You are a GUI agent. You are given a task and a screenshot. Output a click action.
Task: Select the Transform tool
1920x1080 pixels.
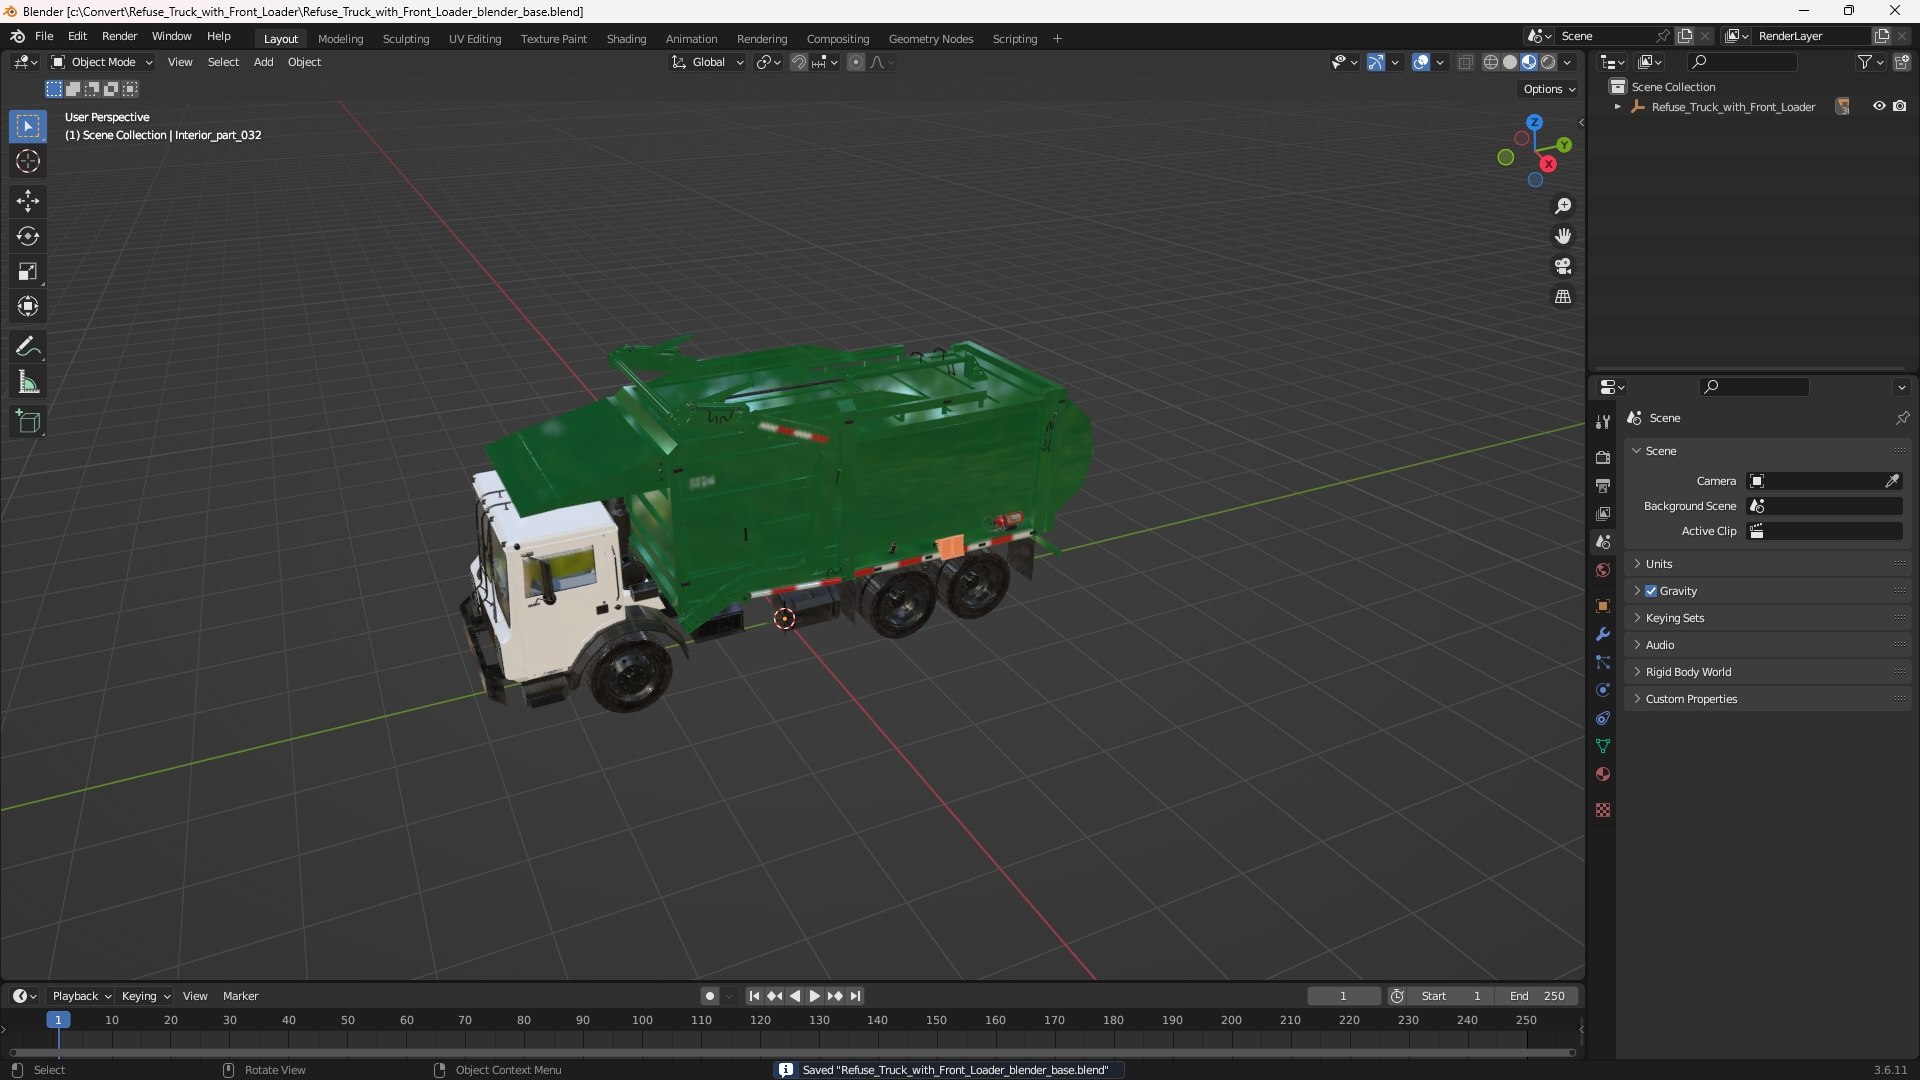(x=28, y=306)
